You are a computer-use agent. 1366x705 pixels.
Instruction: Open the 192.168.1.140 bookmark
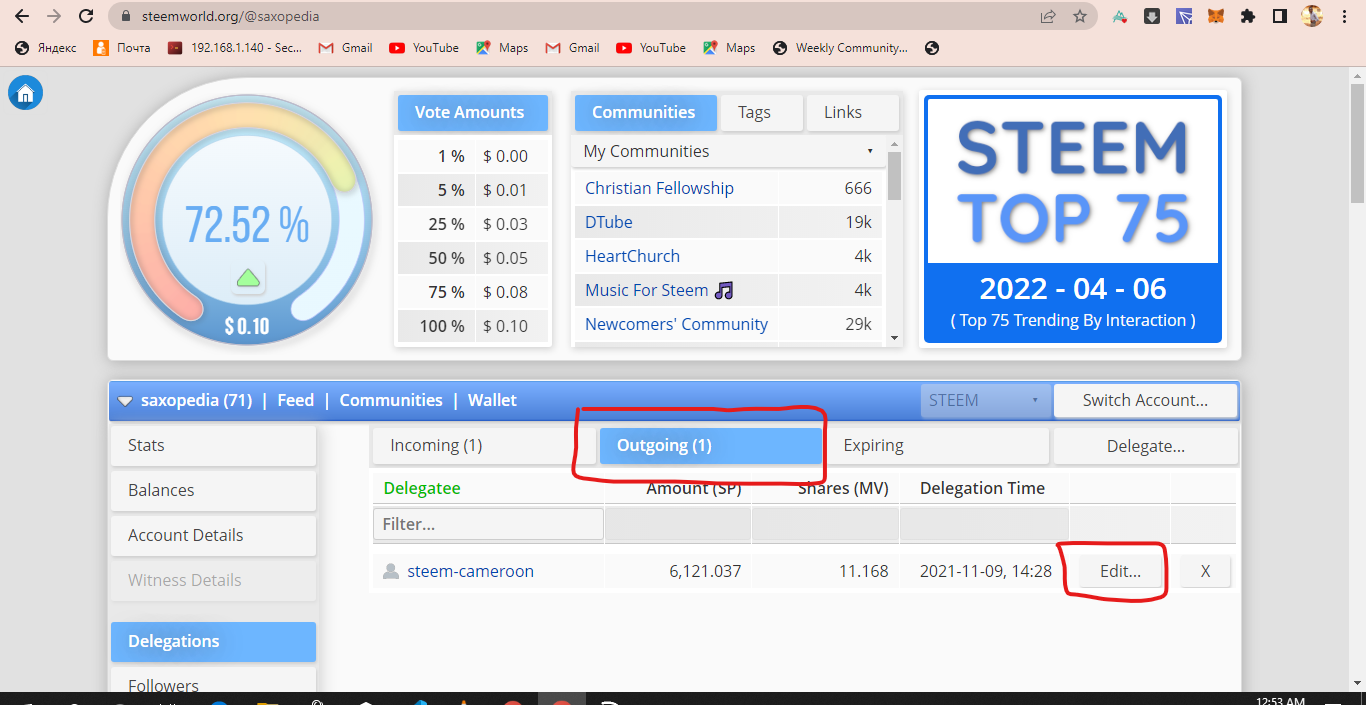[235, 47]
